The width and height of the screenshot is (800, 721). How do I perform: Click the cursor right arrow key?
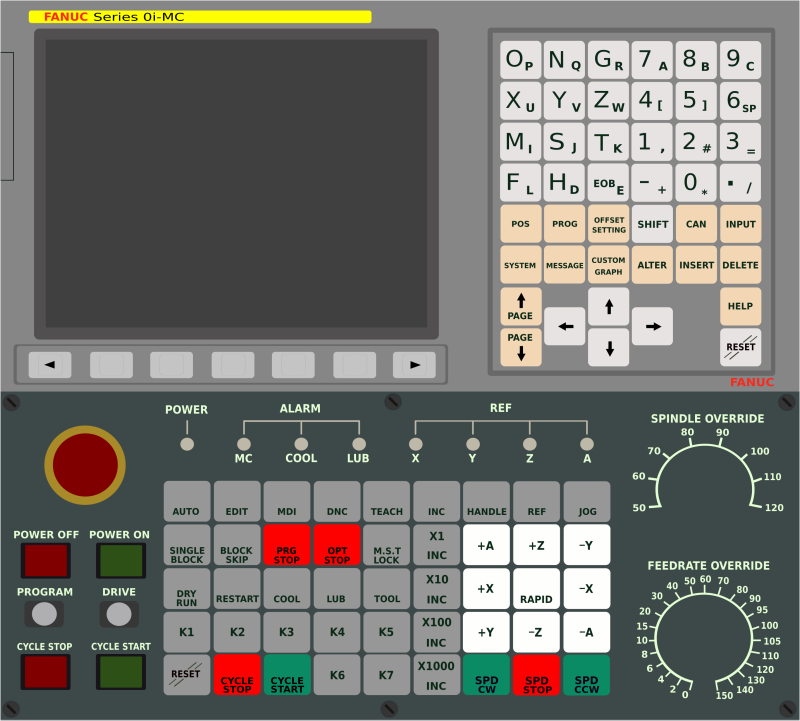(x=653, y=326)
